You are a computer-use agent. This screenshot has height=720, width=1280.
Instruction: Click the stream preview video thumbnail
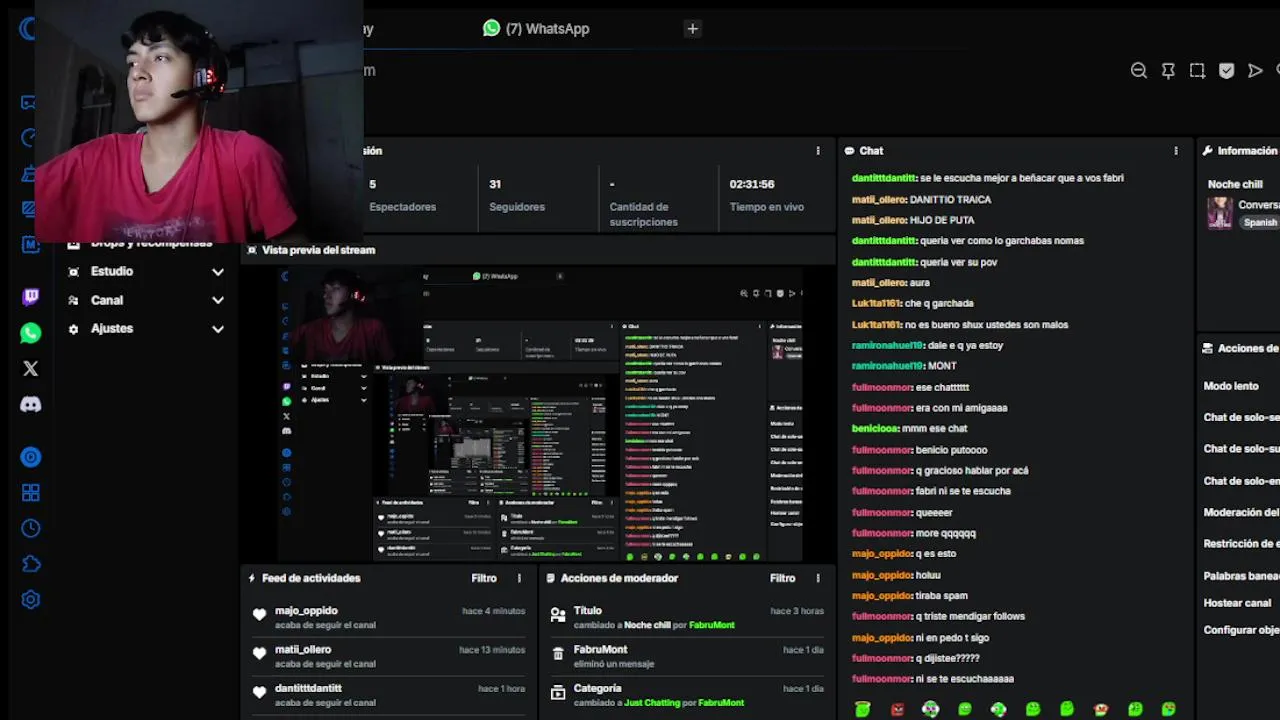click(x=540, y=413)
